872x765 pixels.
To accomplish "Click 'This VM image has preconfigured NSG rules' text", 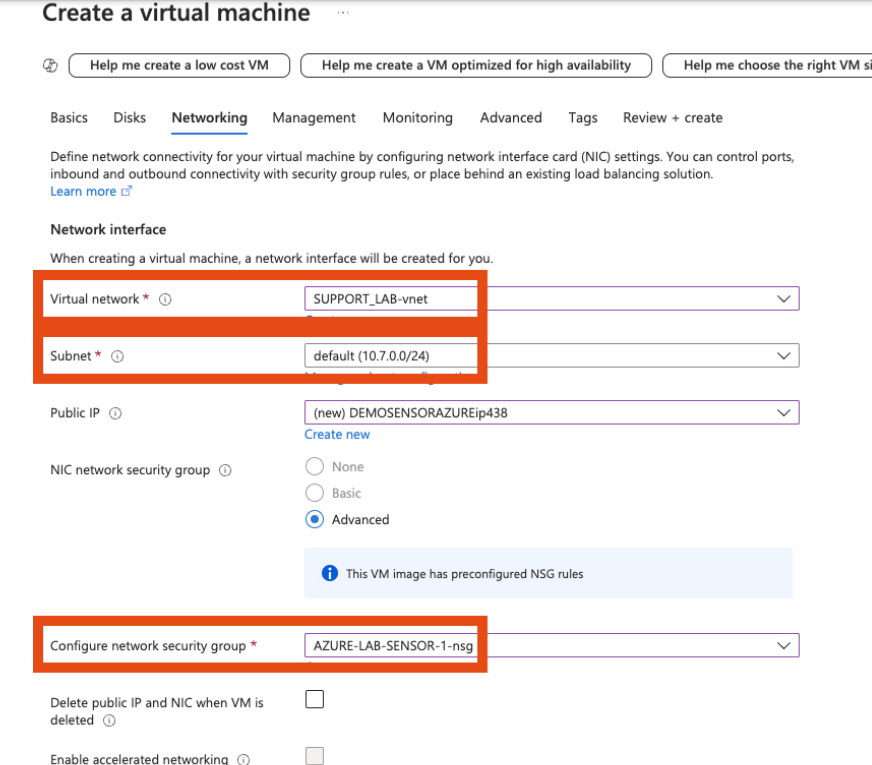I will [x=464, y=574].
